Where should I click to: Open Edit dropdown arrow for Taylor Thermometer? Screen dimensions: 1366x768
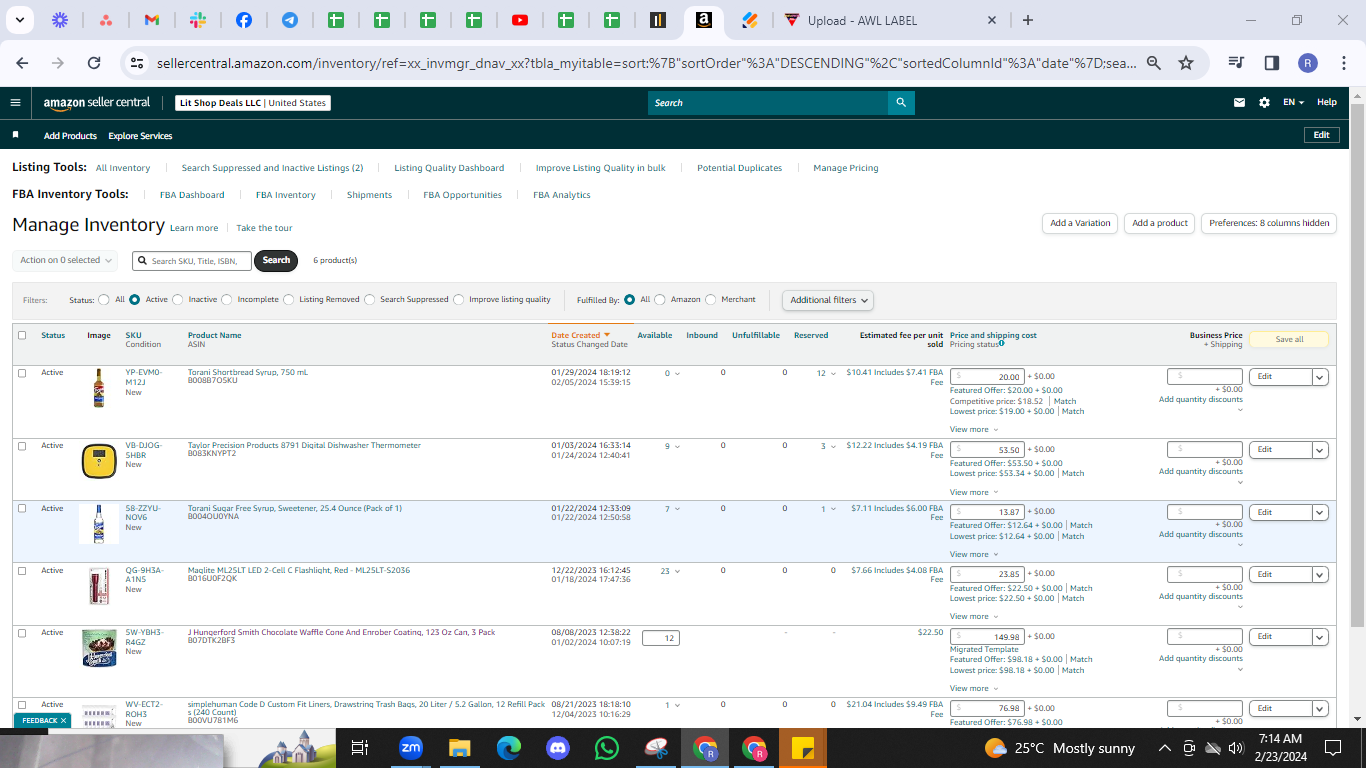tap(1320, 450)
